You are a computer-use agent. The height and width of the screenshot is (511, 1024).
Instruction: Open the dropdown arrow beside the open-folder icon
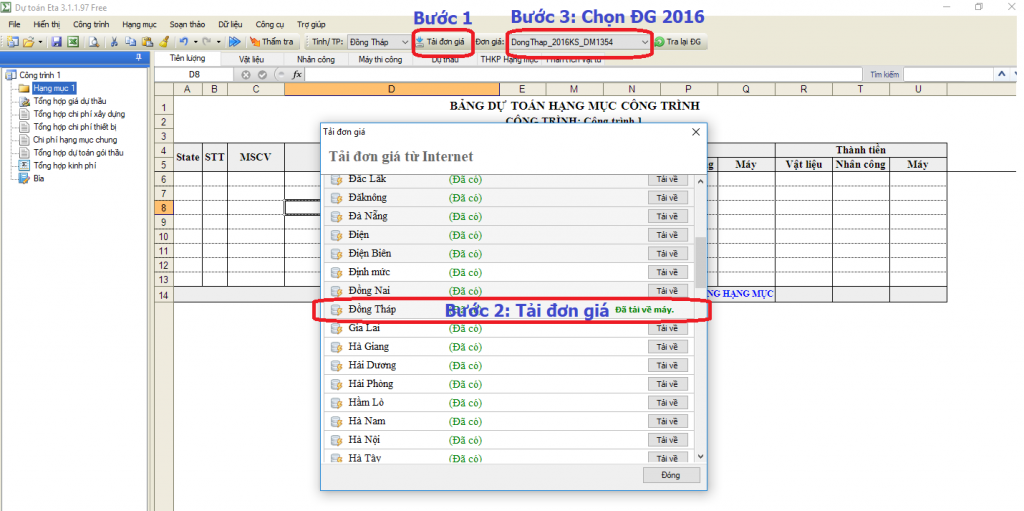pyautogui.click(x=40, y=42)
